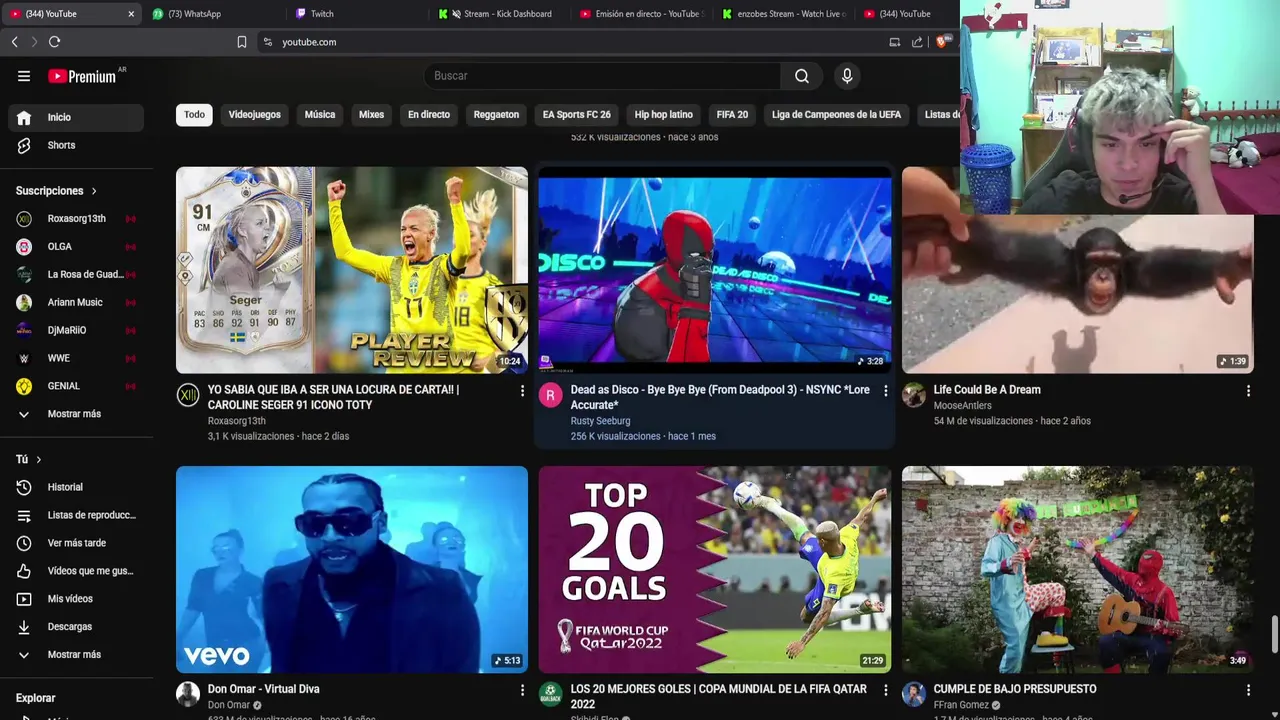Open the GENIAL subscription channel
The height and width of the screenshot is (720, 1280).
point(76,386)
